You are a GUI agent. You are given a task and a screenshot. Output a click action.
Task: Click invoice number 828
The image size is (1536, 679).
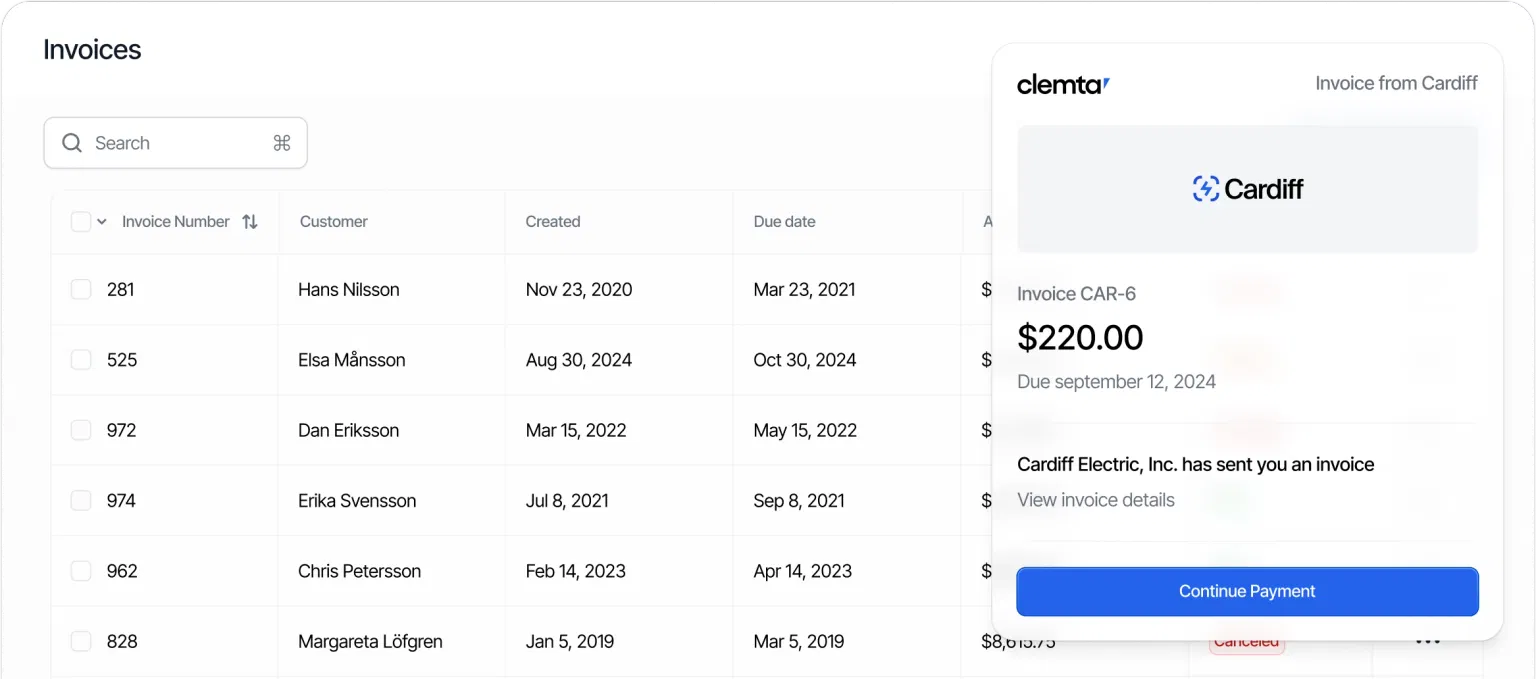(122, 641)
